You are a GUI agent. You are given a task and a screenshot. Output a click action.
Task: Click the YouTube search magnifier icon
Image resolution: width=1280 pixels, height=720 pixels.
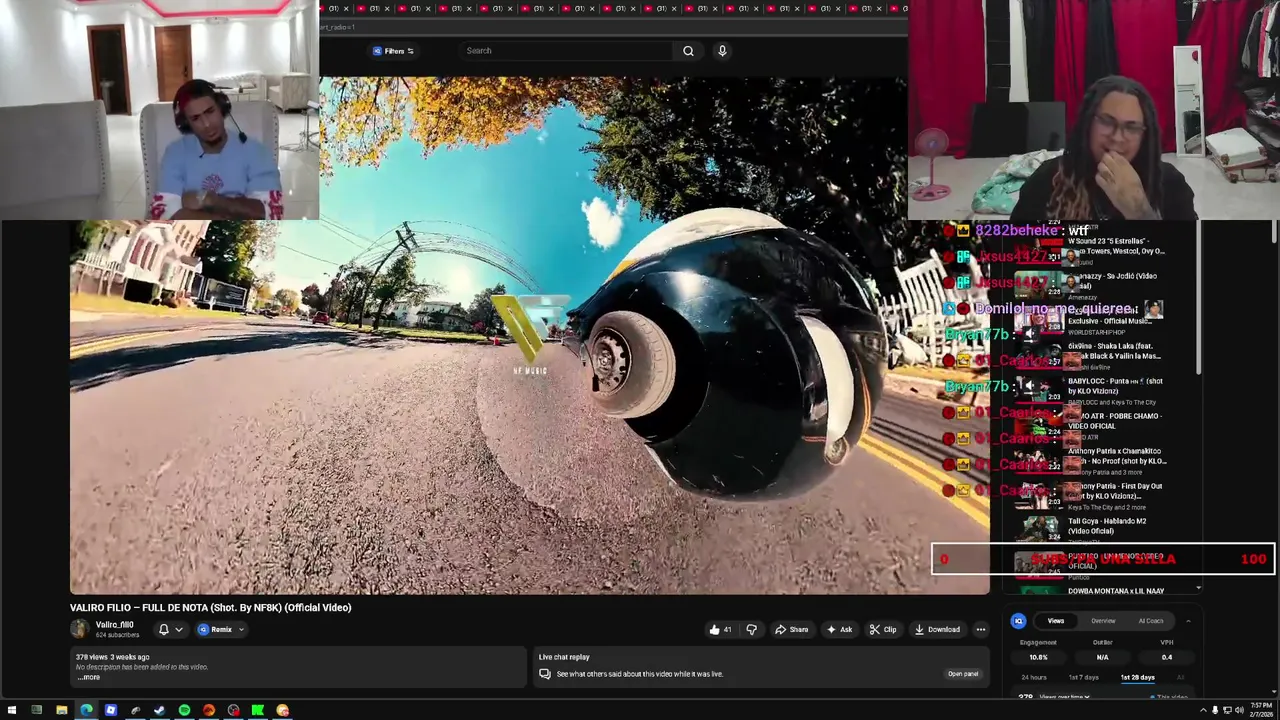tap(688, 51)
